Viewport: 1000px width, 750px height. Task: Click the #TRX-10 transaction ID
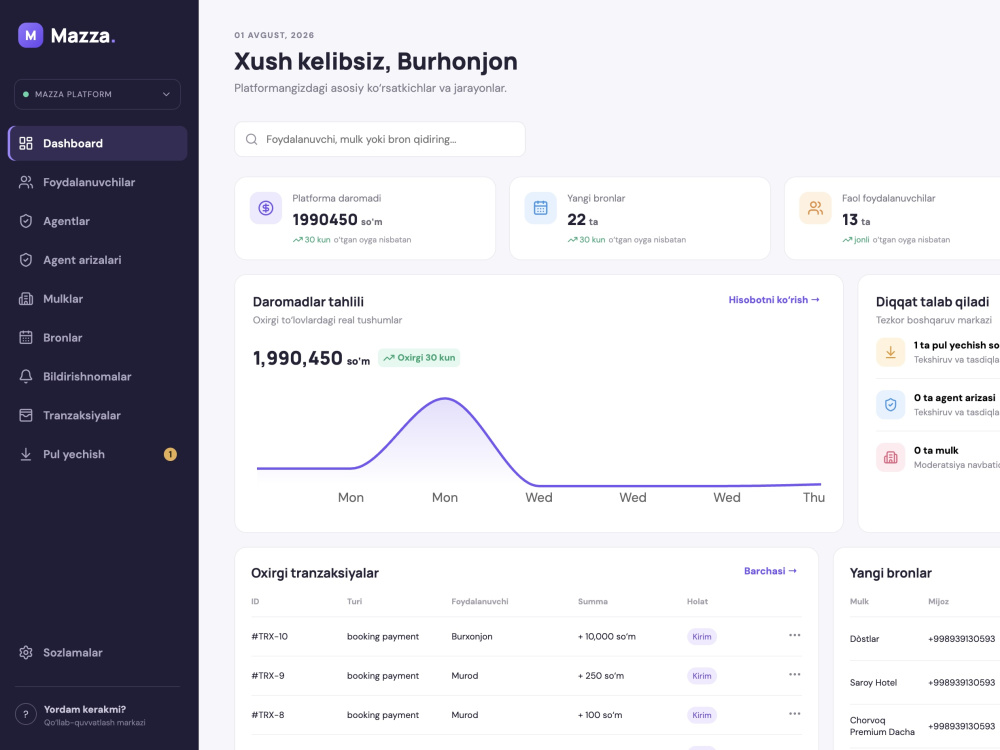coord(270,636)
